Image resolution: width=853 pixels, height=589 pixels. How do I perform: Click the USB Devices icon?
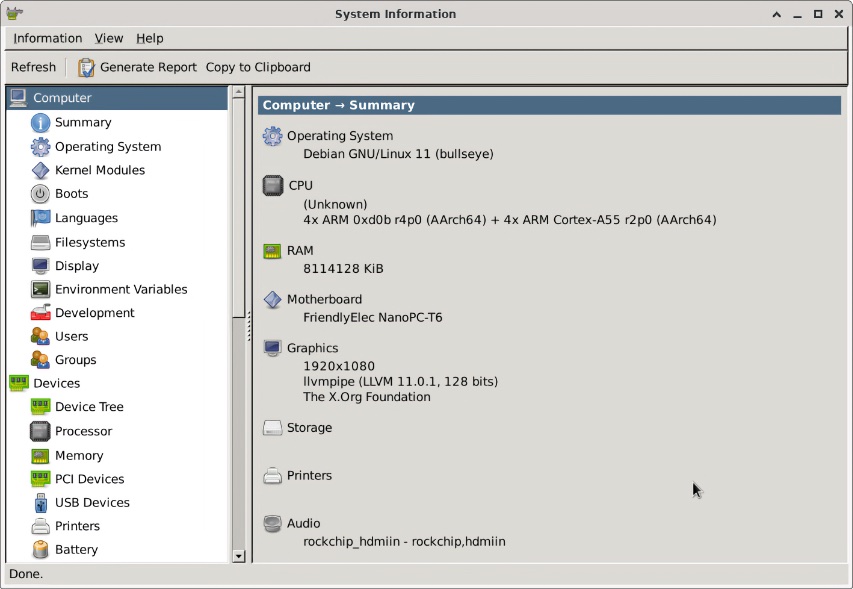[40, 503]
